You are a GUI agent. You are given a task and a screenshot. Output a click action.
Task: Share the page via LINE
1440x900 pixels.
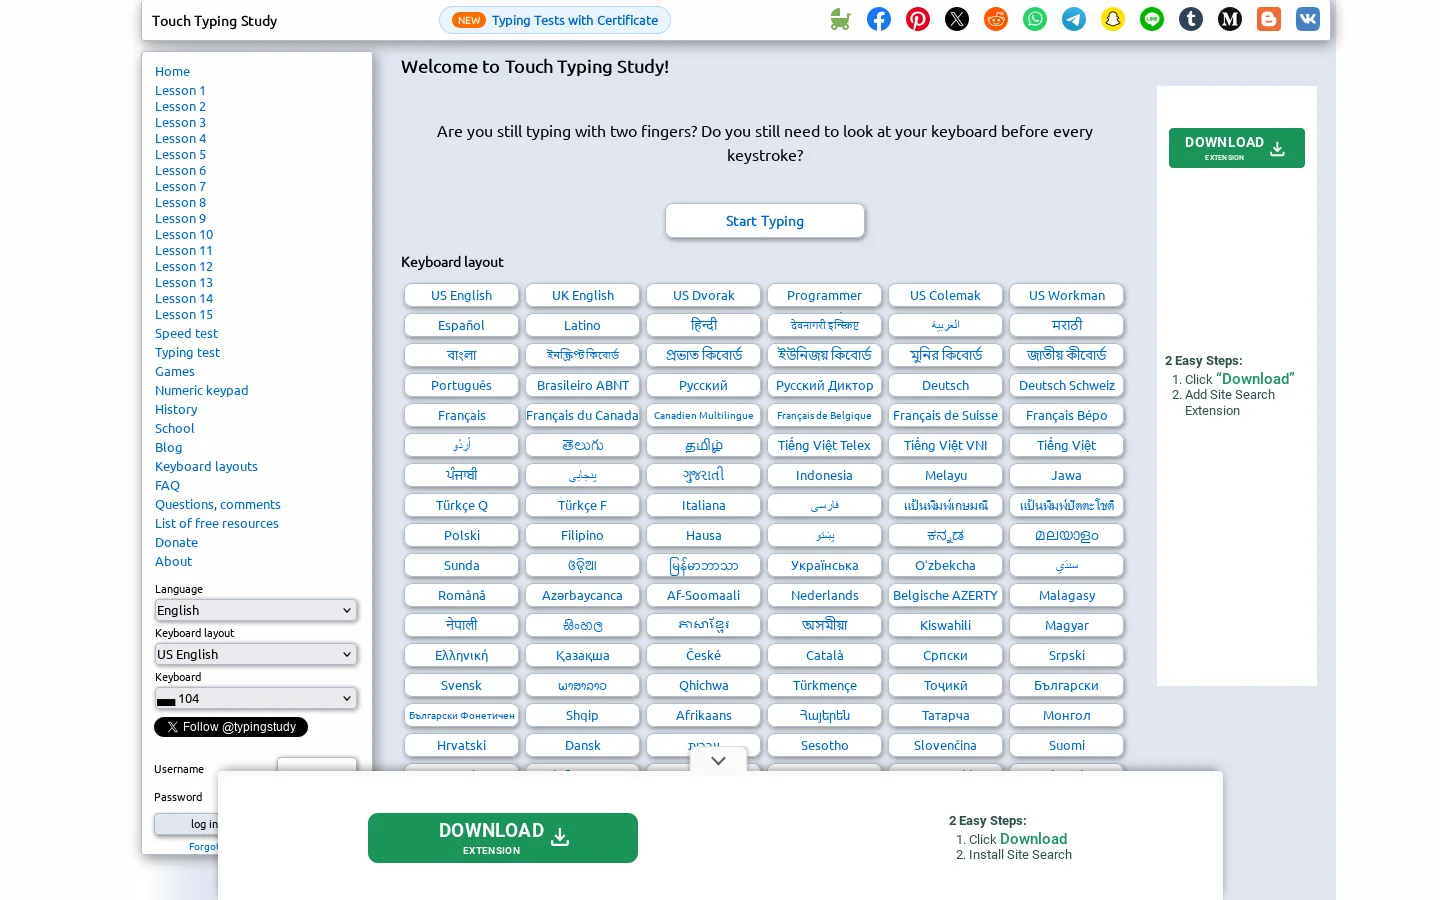click(x=1152, y=19)
